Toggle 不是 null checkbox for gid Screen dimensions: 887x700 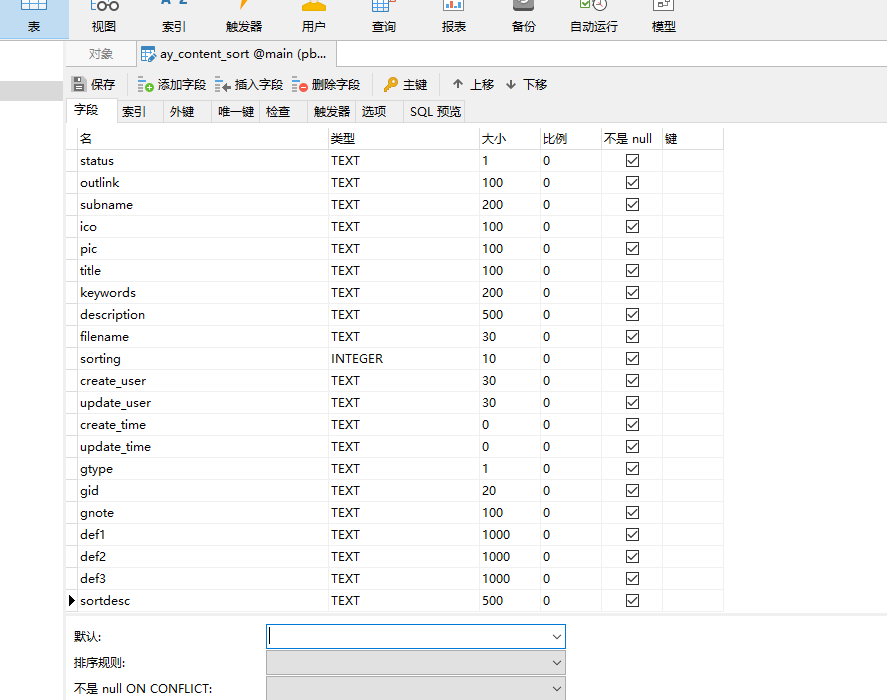[x=632, y=491]
